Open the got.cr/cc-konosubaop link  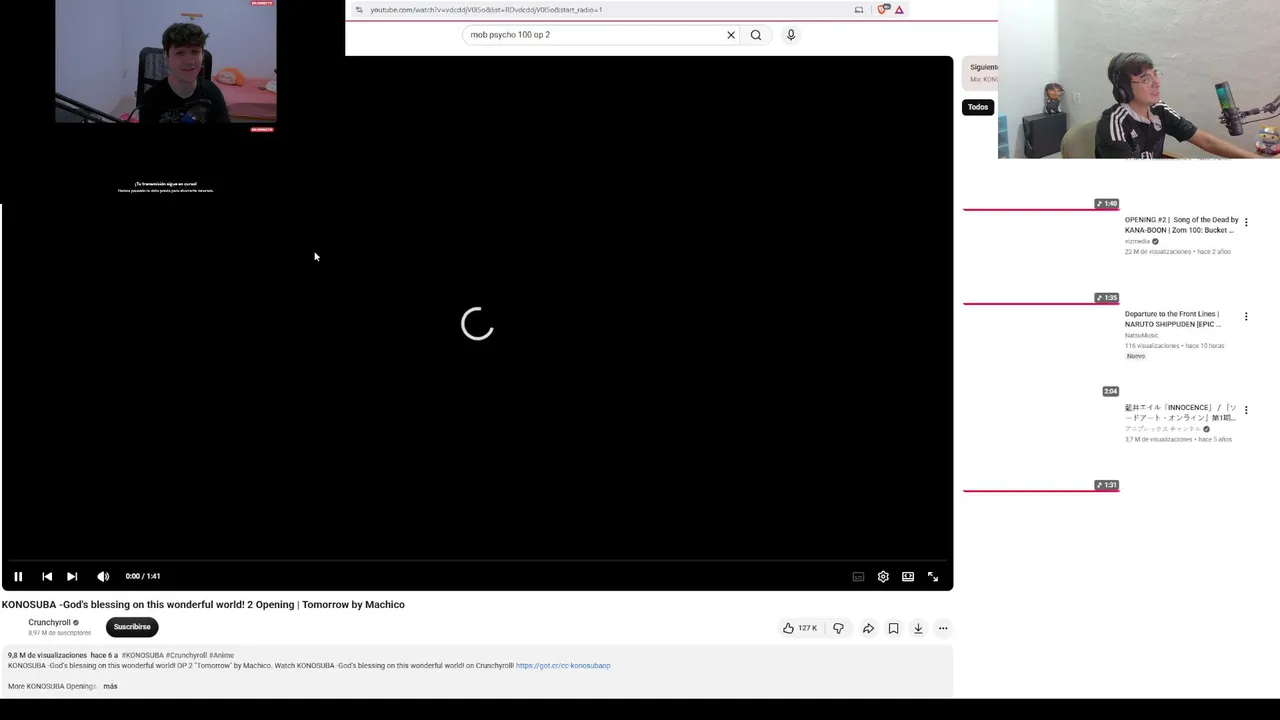(x=563, y=666)
